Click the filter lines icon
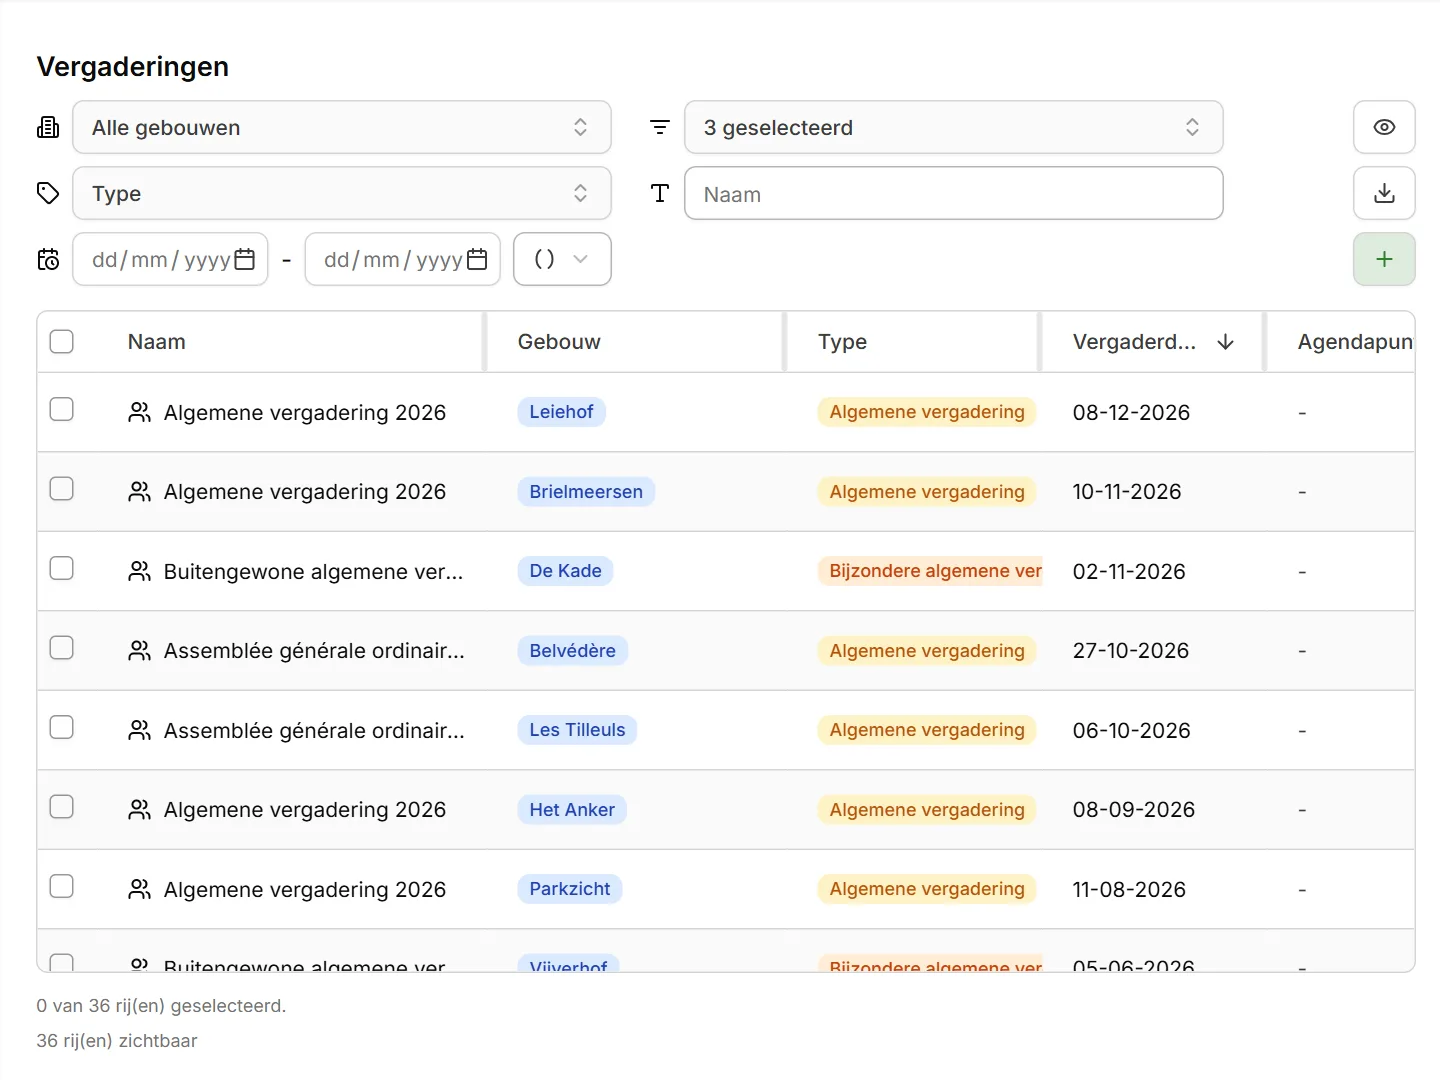This screenshot has width=1440, height=1080. pos(660,127)
